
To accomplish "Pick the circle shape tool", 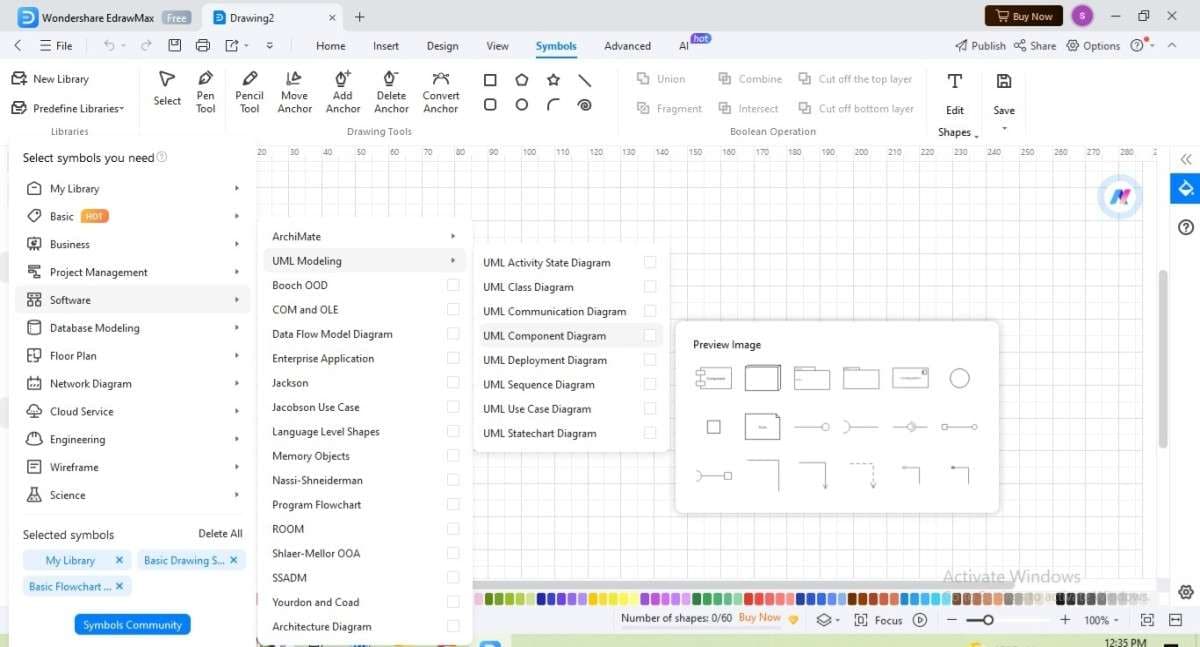I will click(x=522, y=104).
